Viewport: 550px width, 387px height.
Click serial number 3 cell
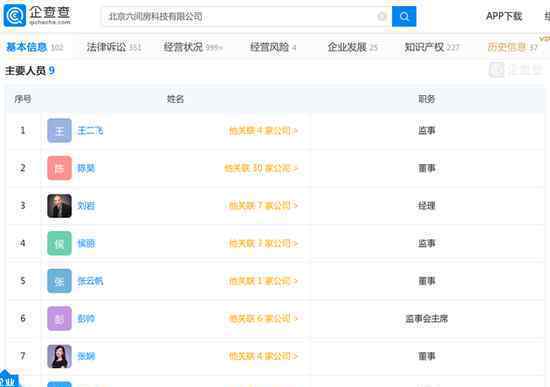[x=23, y=206]
